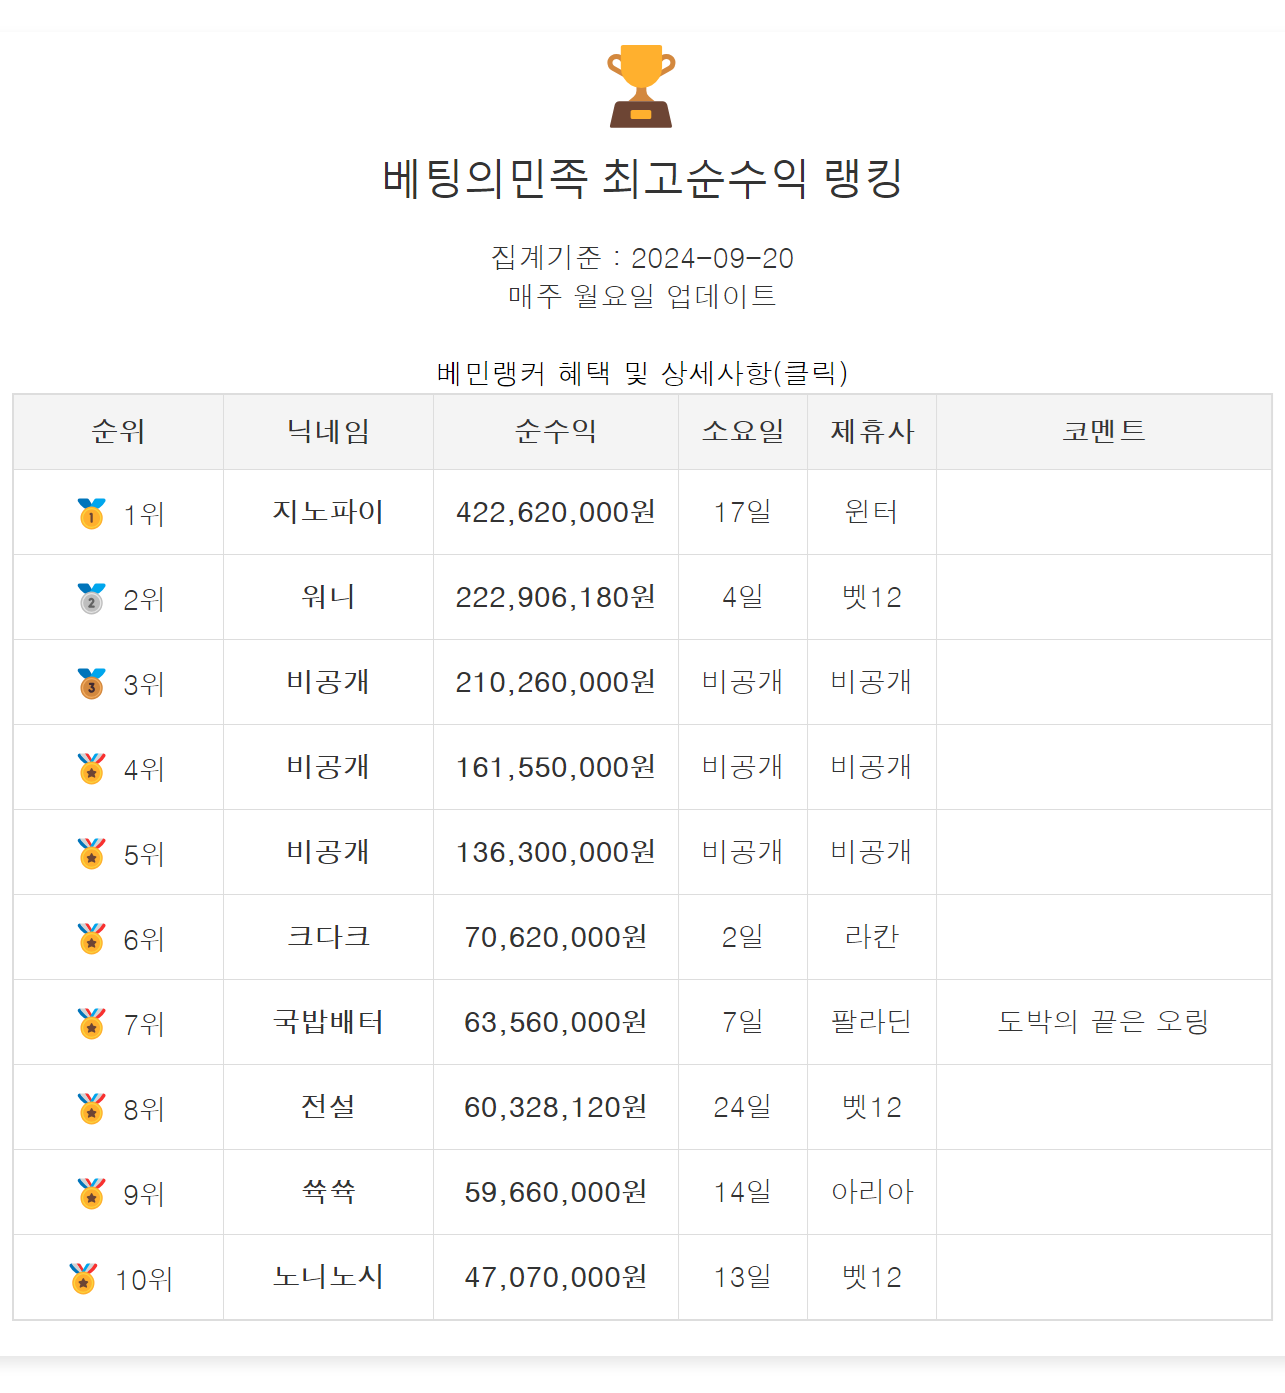Viewport: 1285px width, 1393px height.
Task: Click the 아리아 affiliate cell
Action: [872, 1192]
